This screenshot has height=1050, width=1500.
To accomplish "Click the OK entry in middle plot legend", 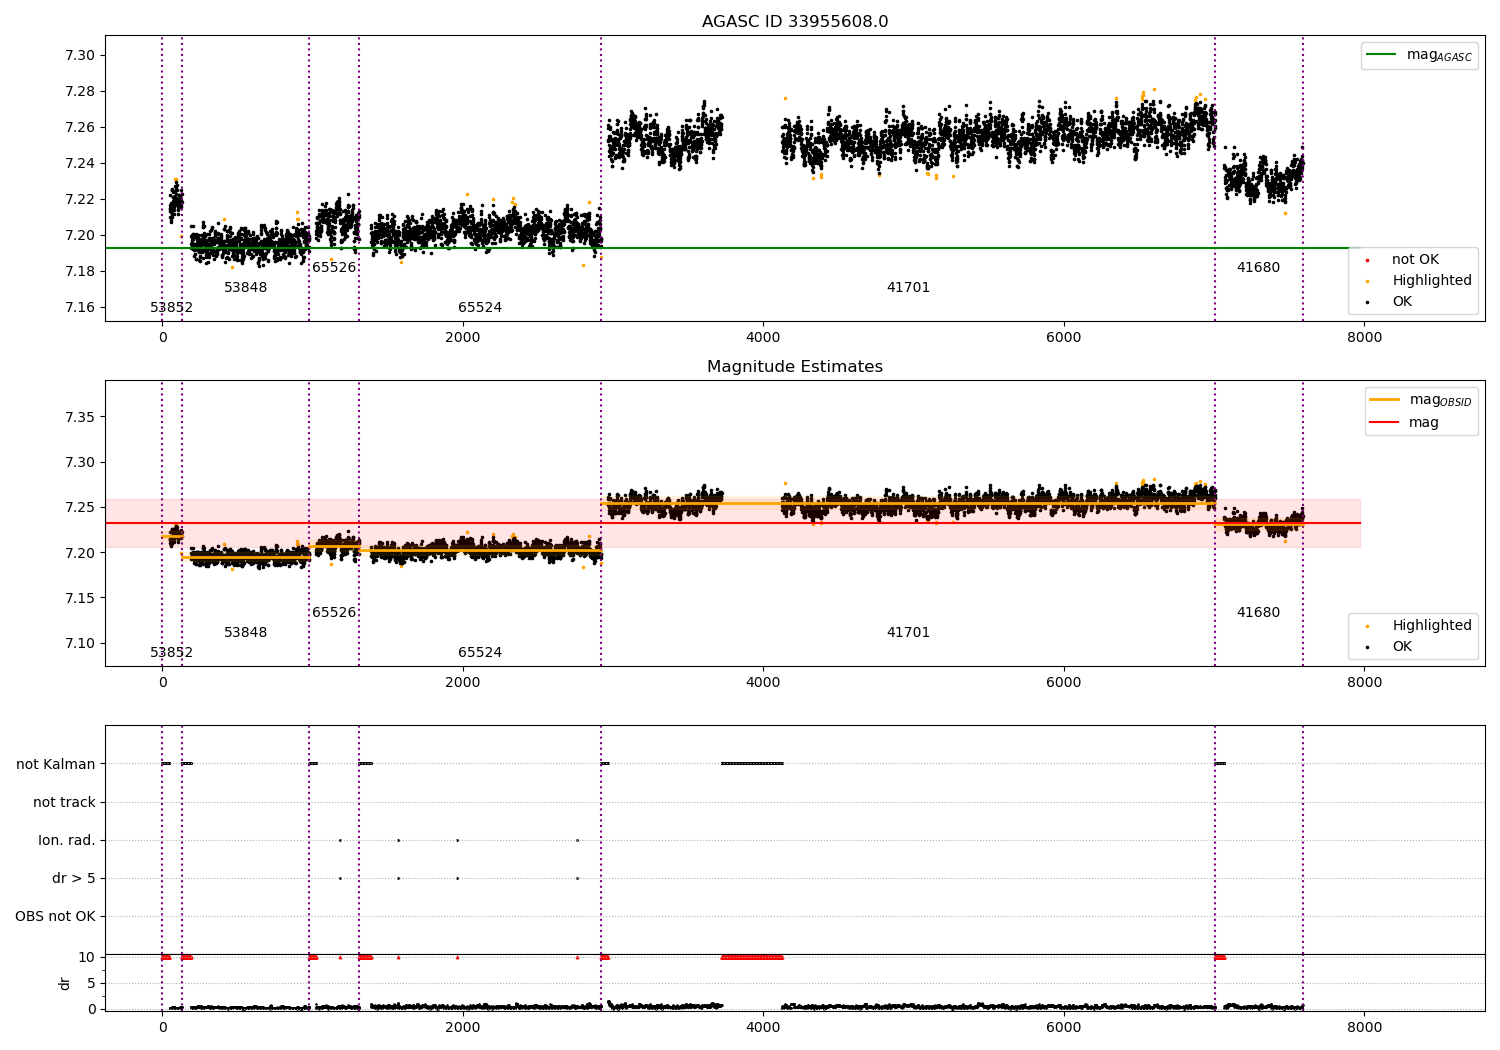I will click(1390, 646).
